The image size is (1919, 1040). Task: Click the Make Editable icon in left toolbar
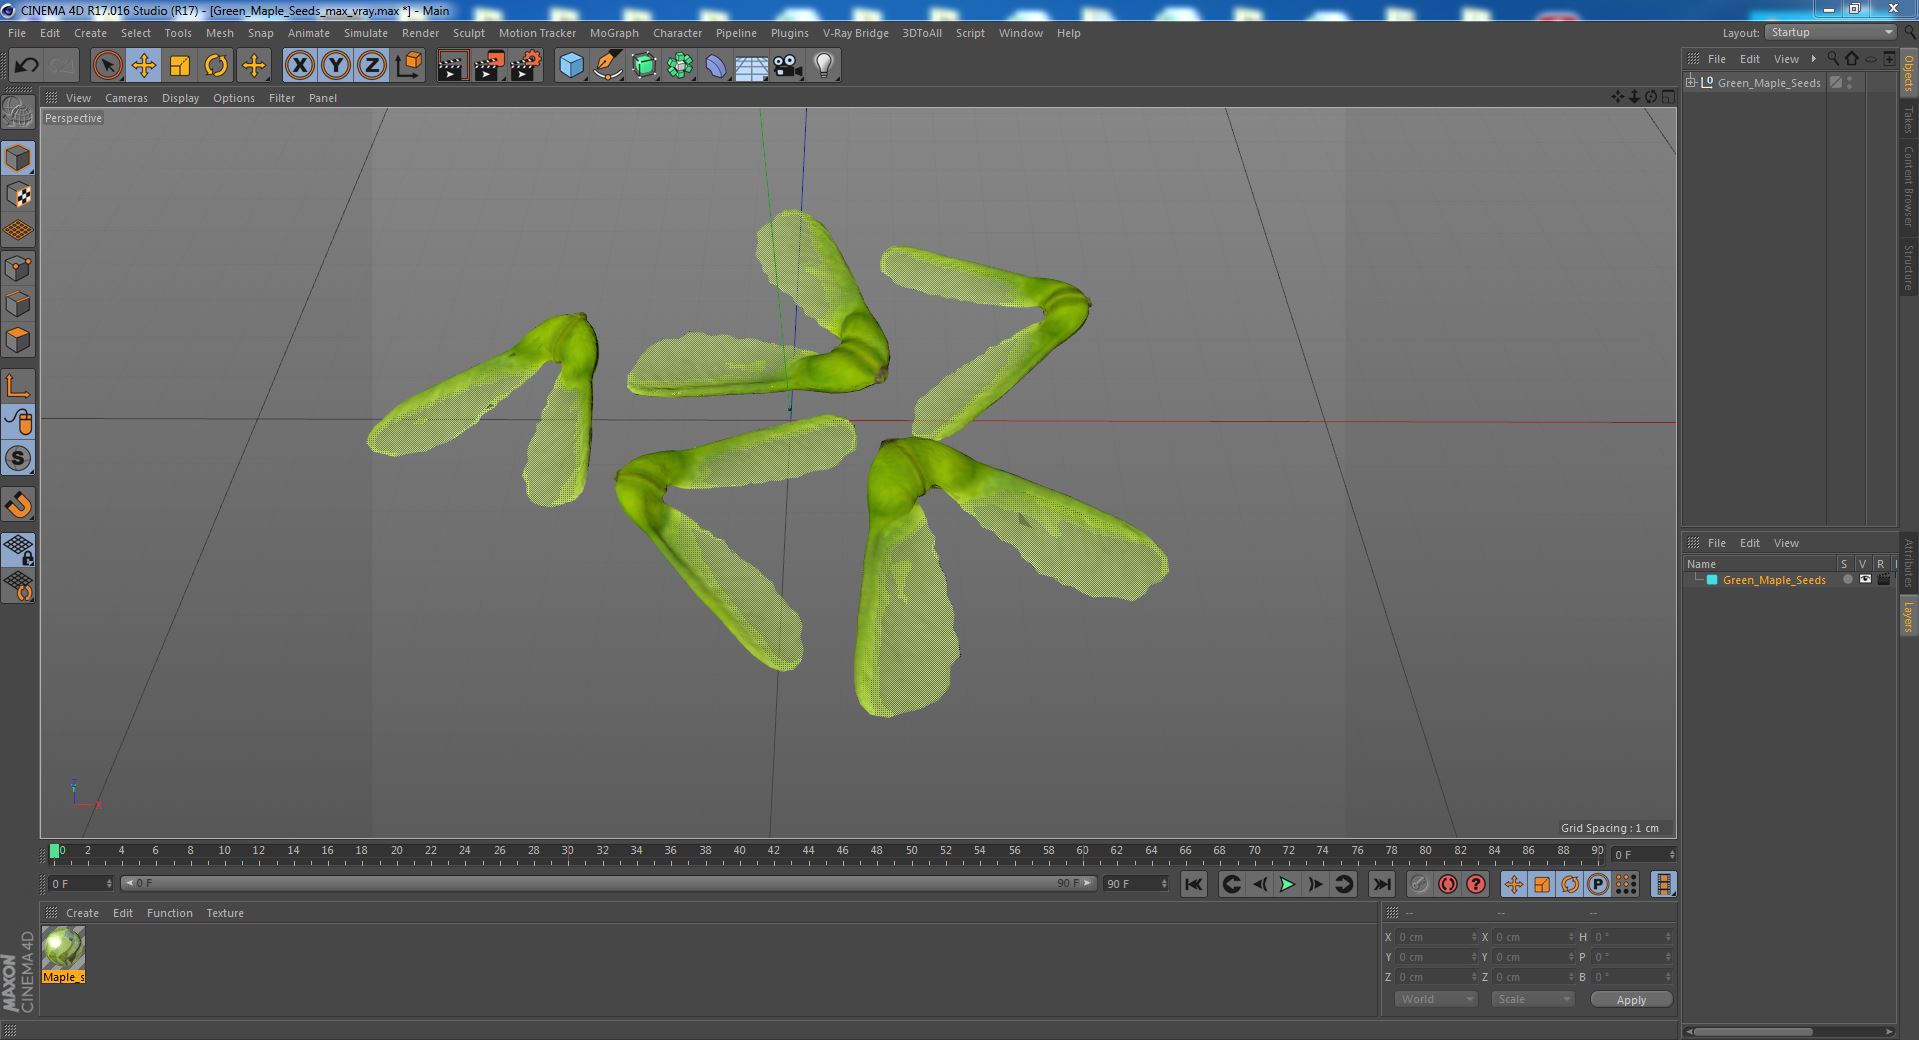(x=18, y=113)
